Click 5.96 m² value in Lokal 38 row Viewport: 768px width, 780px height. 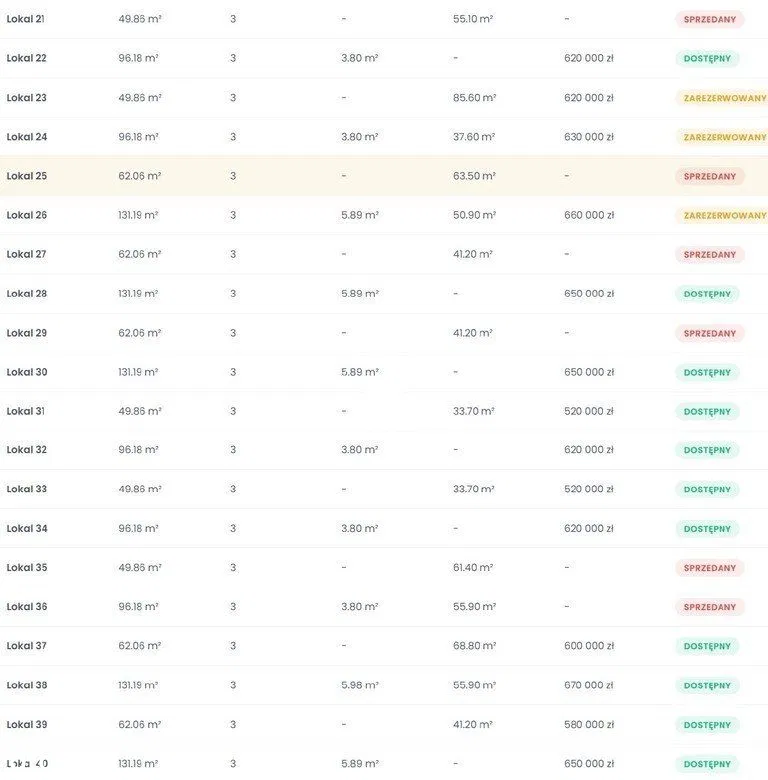click(x=359, y=685)
